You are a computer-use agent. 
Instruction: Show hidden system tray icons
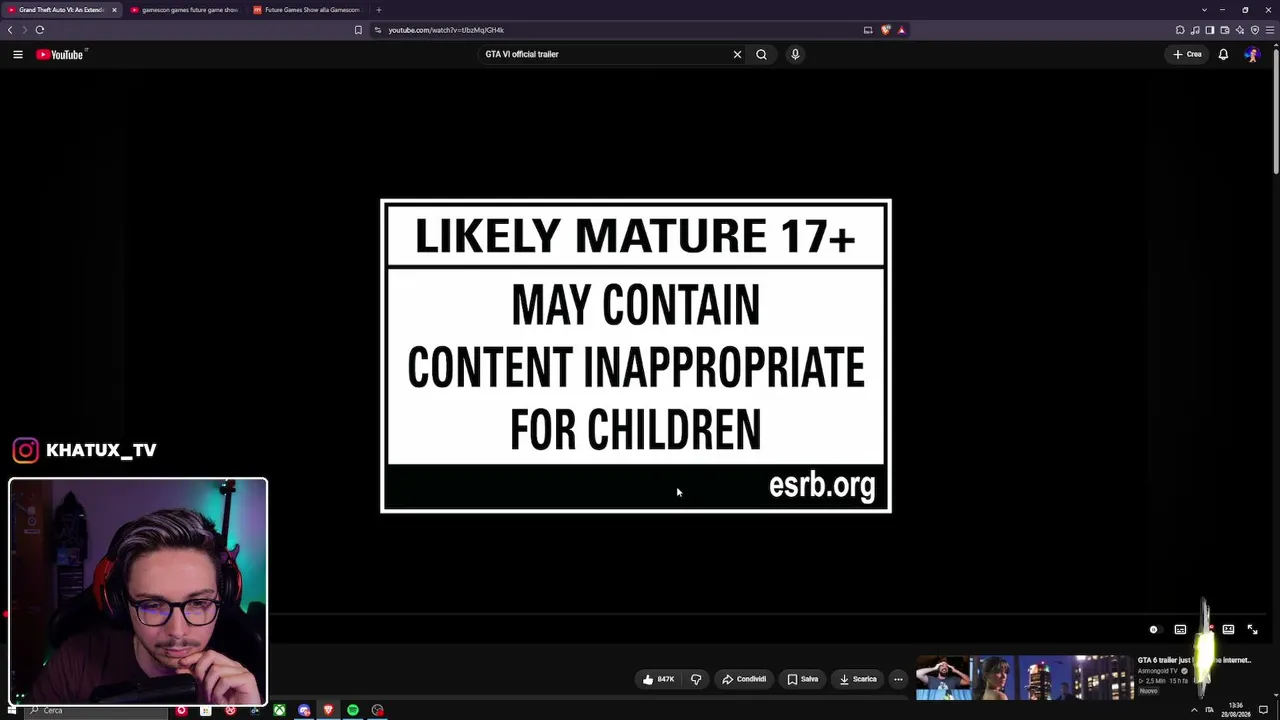click(x=1193, y=710)
